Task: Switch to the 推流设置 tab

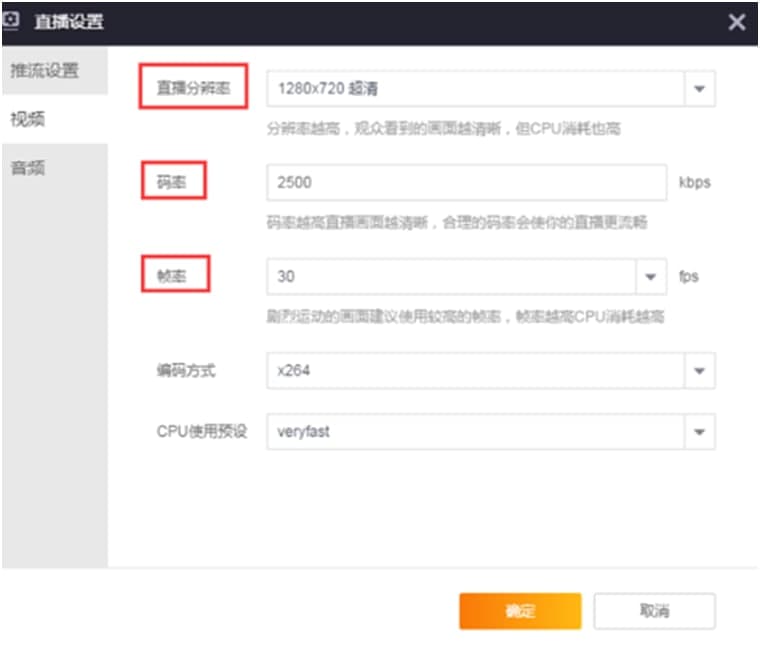Action: [x=44, y=71]
